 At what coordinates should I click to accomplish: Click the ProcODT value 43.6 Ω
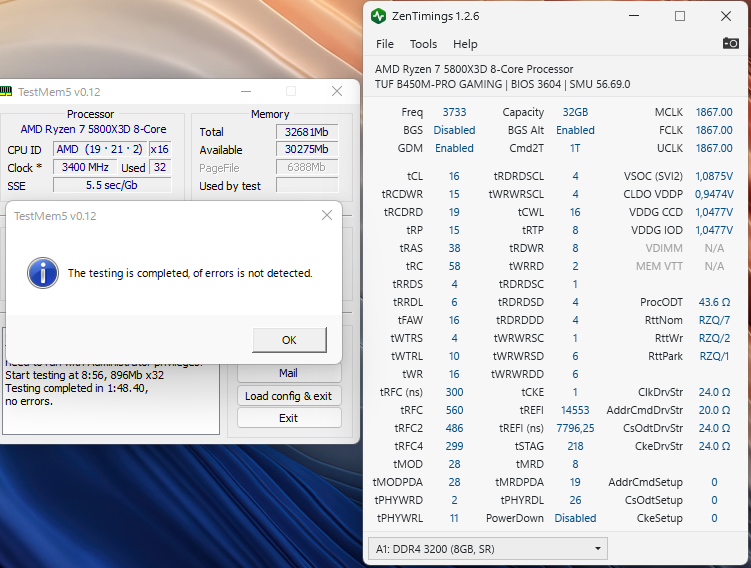(714, 302)
